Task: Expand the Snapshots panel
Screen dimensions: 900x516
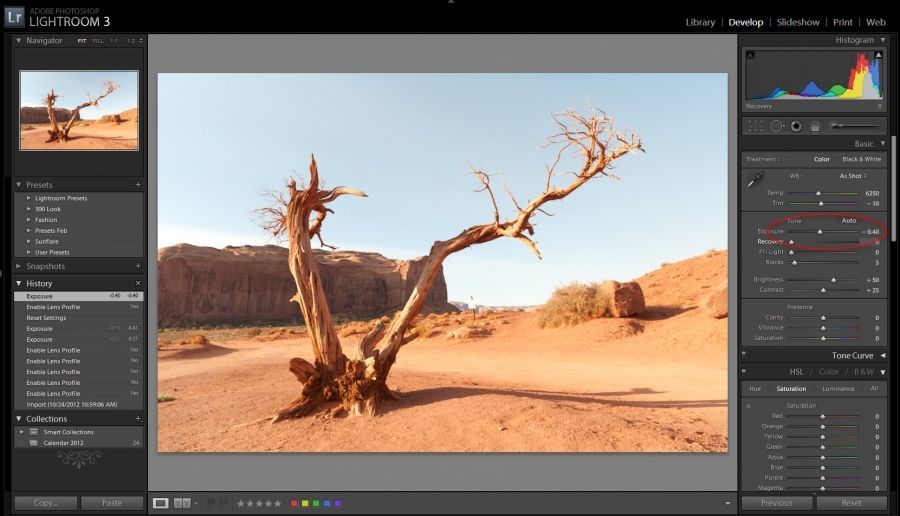Action: click(20, 266)
